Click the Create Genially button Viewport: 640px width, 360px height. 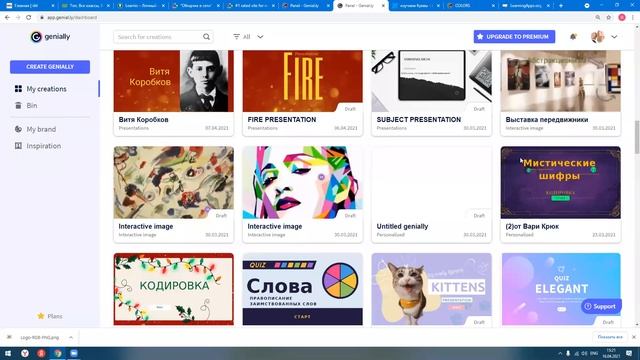coord(50,67)
